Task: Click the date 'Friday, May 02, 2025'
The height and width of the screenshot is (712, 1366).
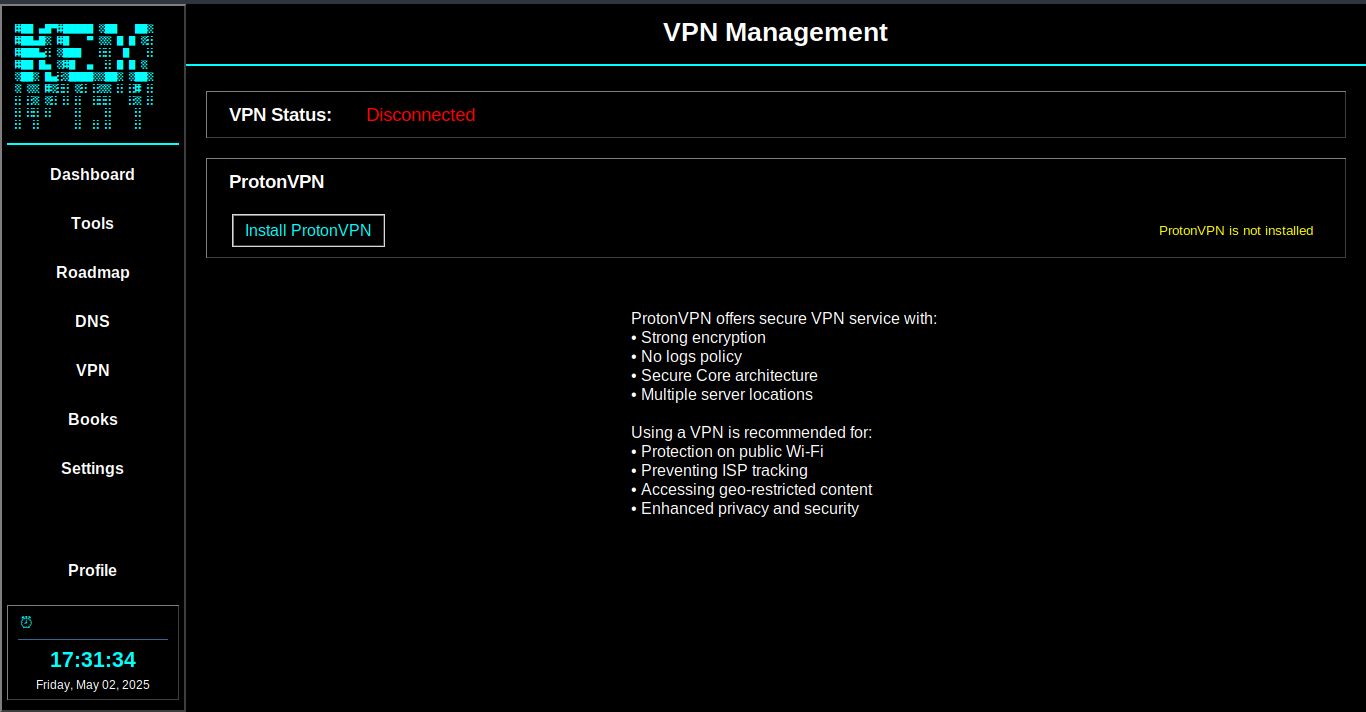Action: [x=93, y=685]
